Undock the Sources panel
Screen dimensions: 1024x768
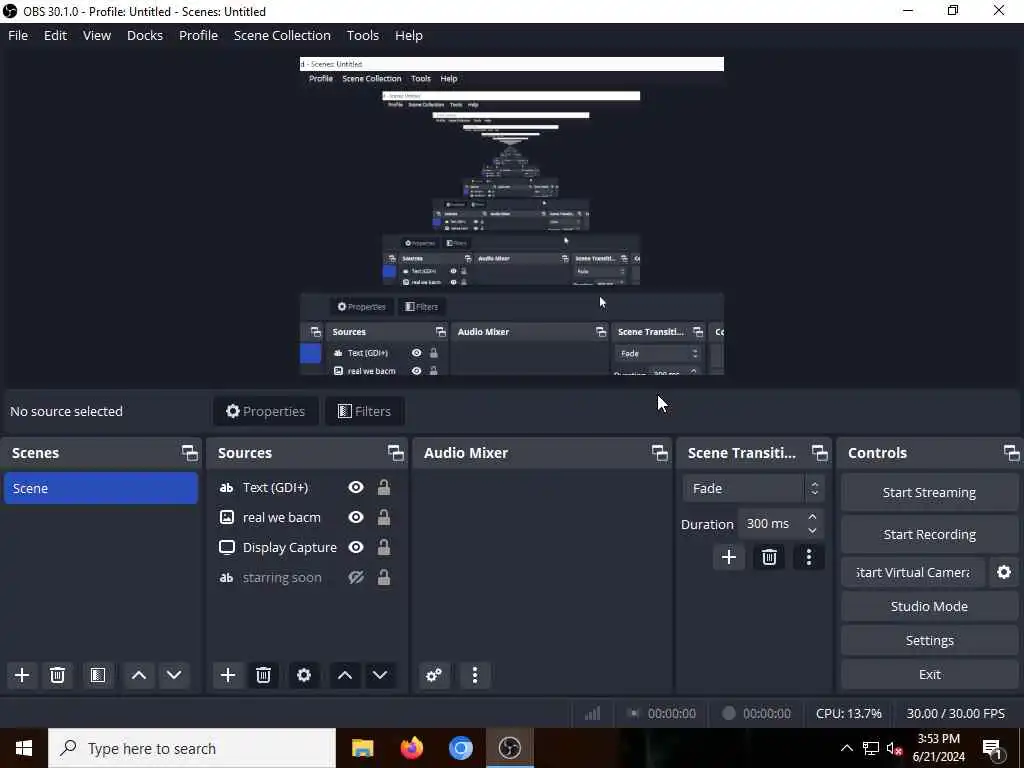pyautogui.click(x=396, y=453)
